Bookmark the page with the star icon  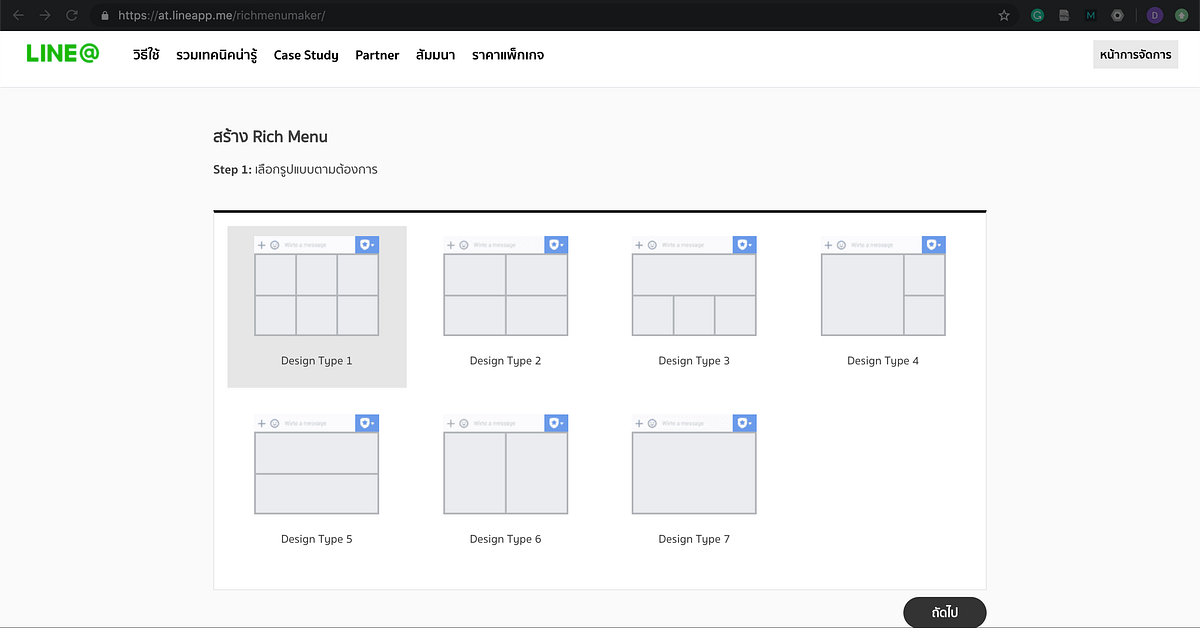1004,15
